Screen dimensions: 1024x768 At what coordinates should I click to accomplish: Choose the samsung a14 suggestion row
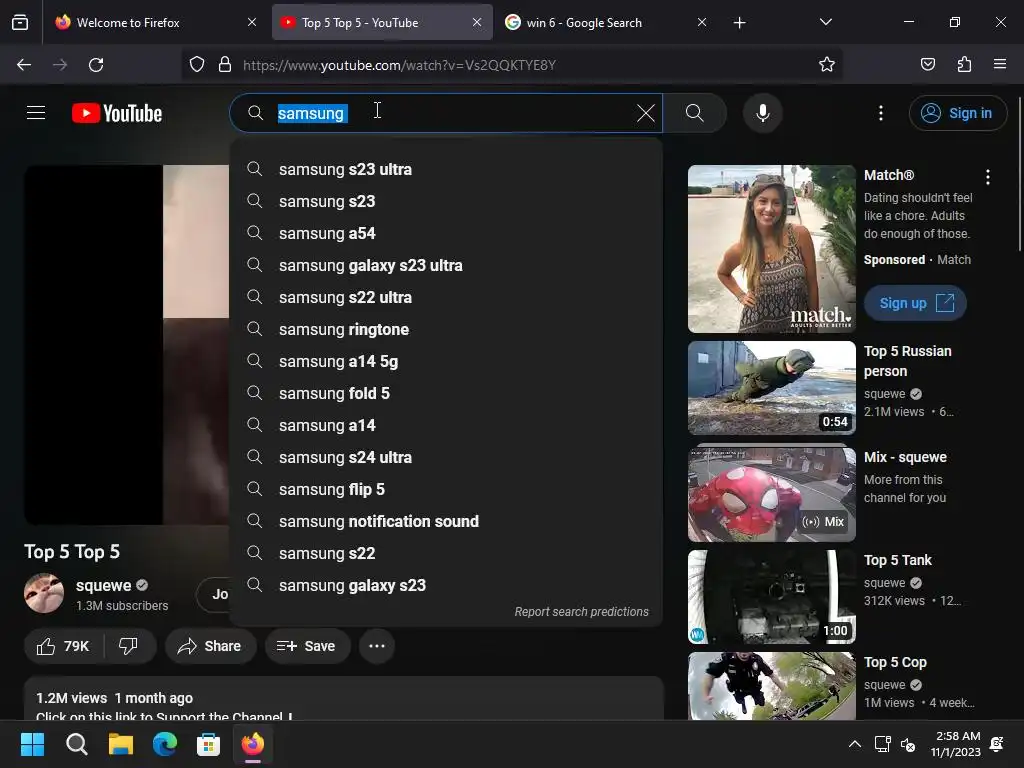[447, 425]
